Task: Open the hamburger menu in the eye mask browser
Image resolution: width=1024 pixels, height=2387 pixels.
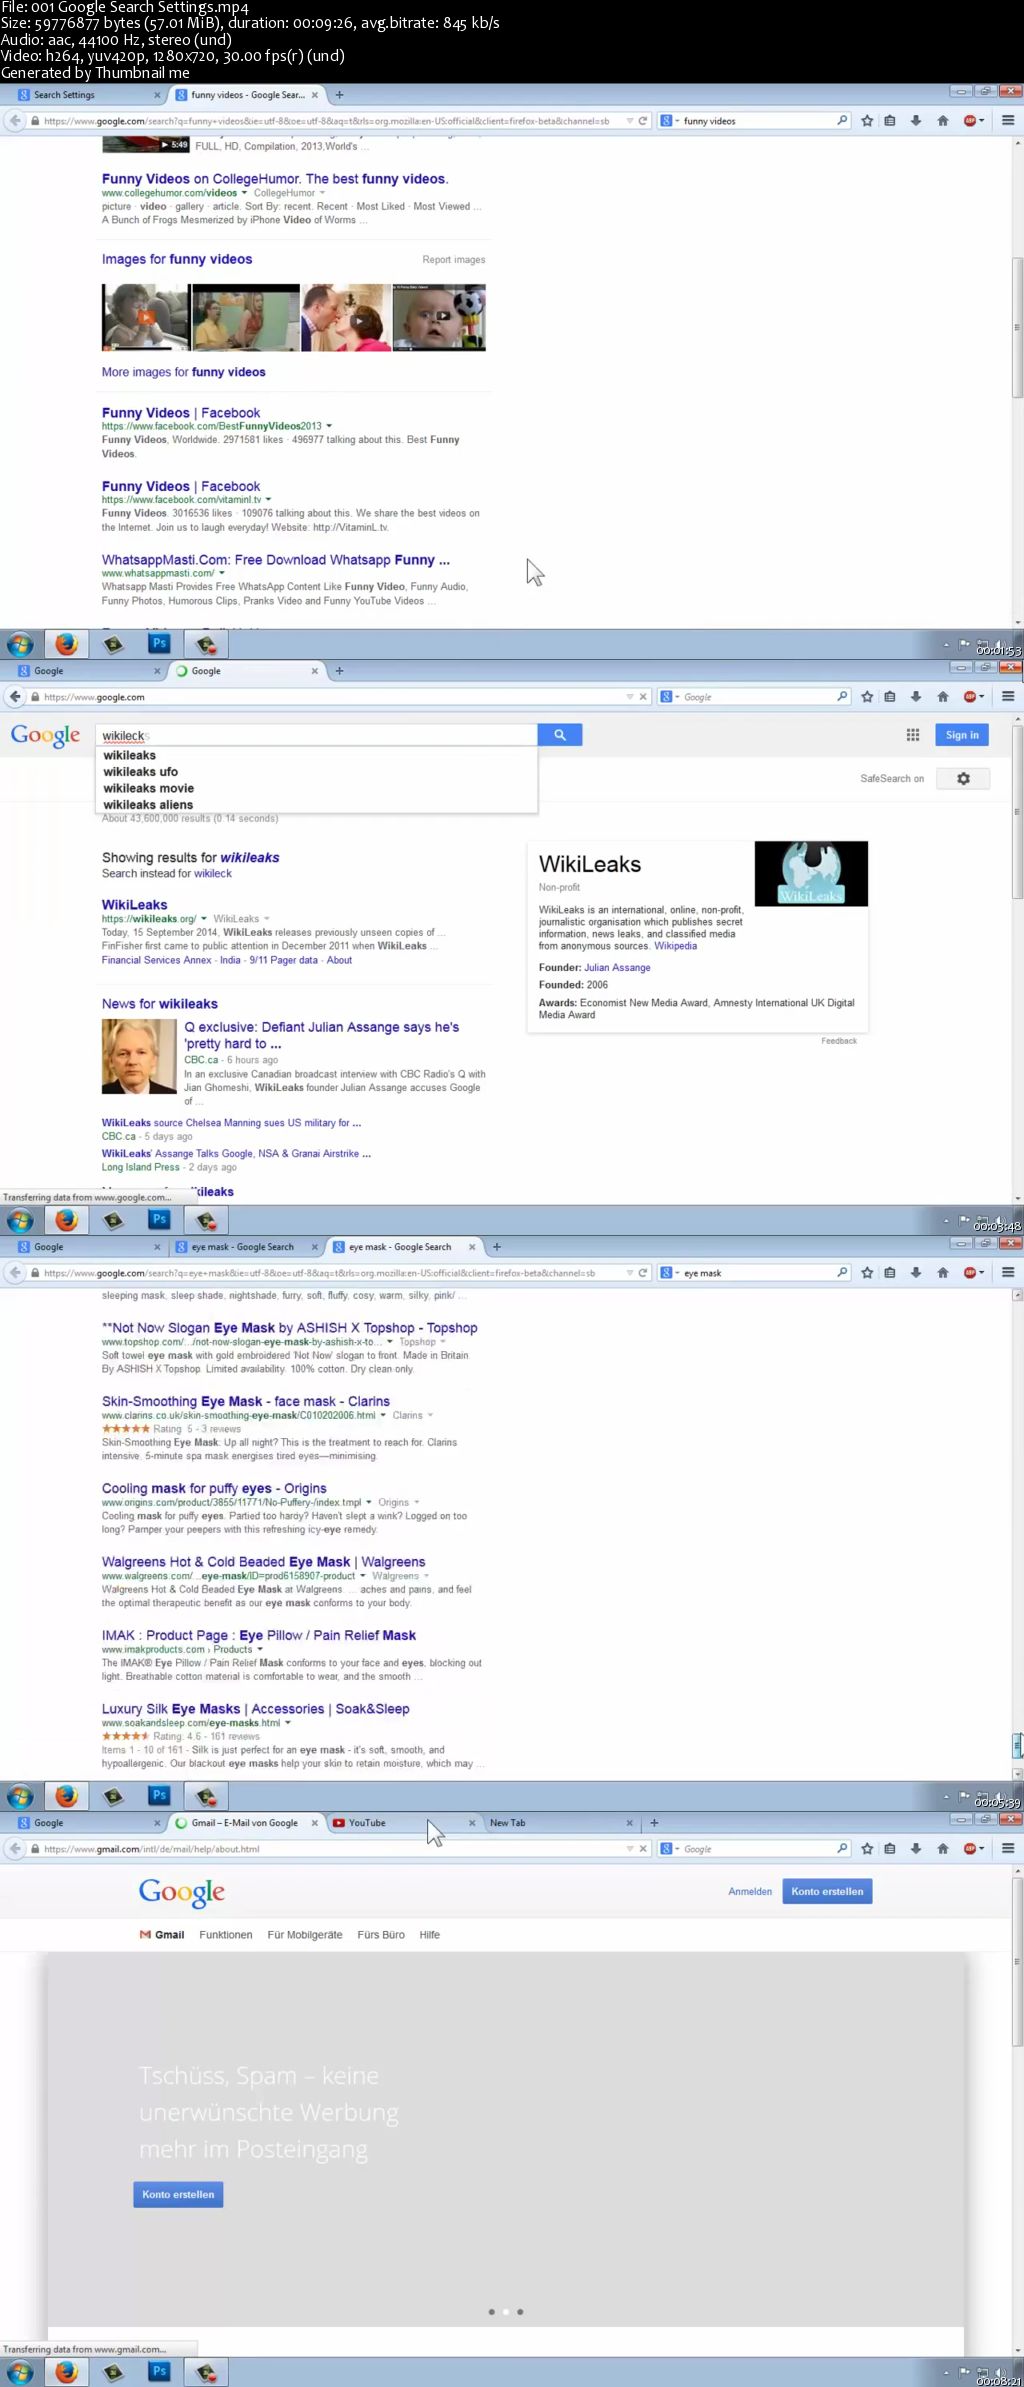Action: coord(1008,1273)
